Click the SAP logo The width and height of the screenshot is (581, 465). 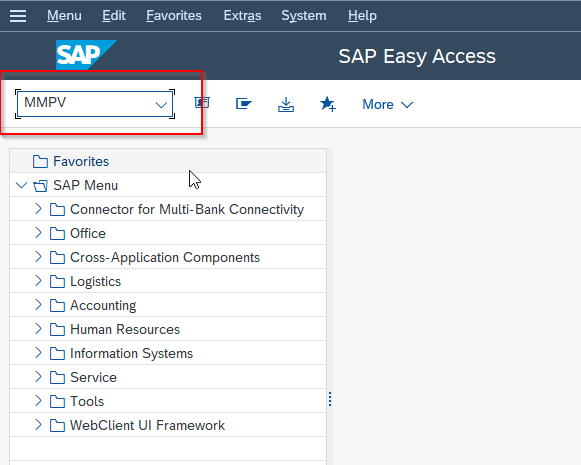pos(86,55)
